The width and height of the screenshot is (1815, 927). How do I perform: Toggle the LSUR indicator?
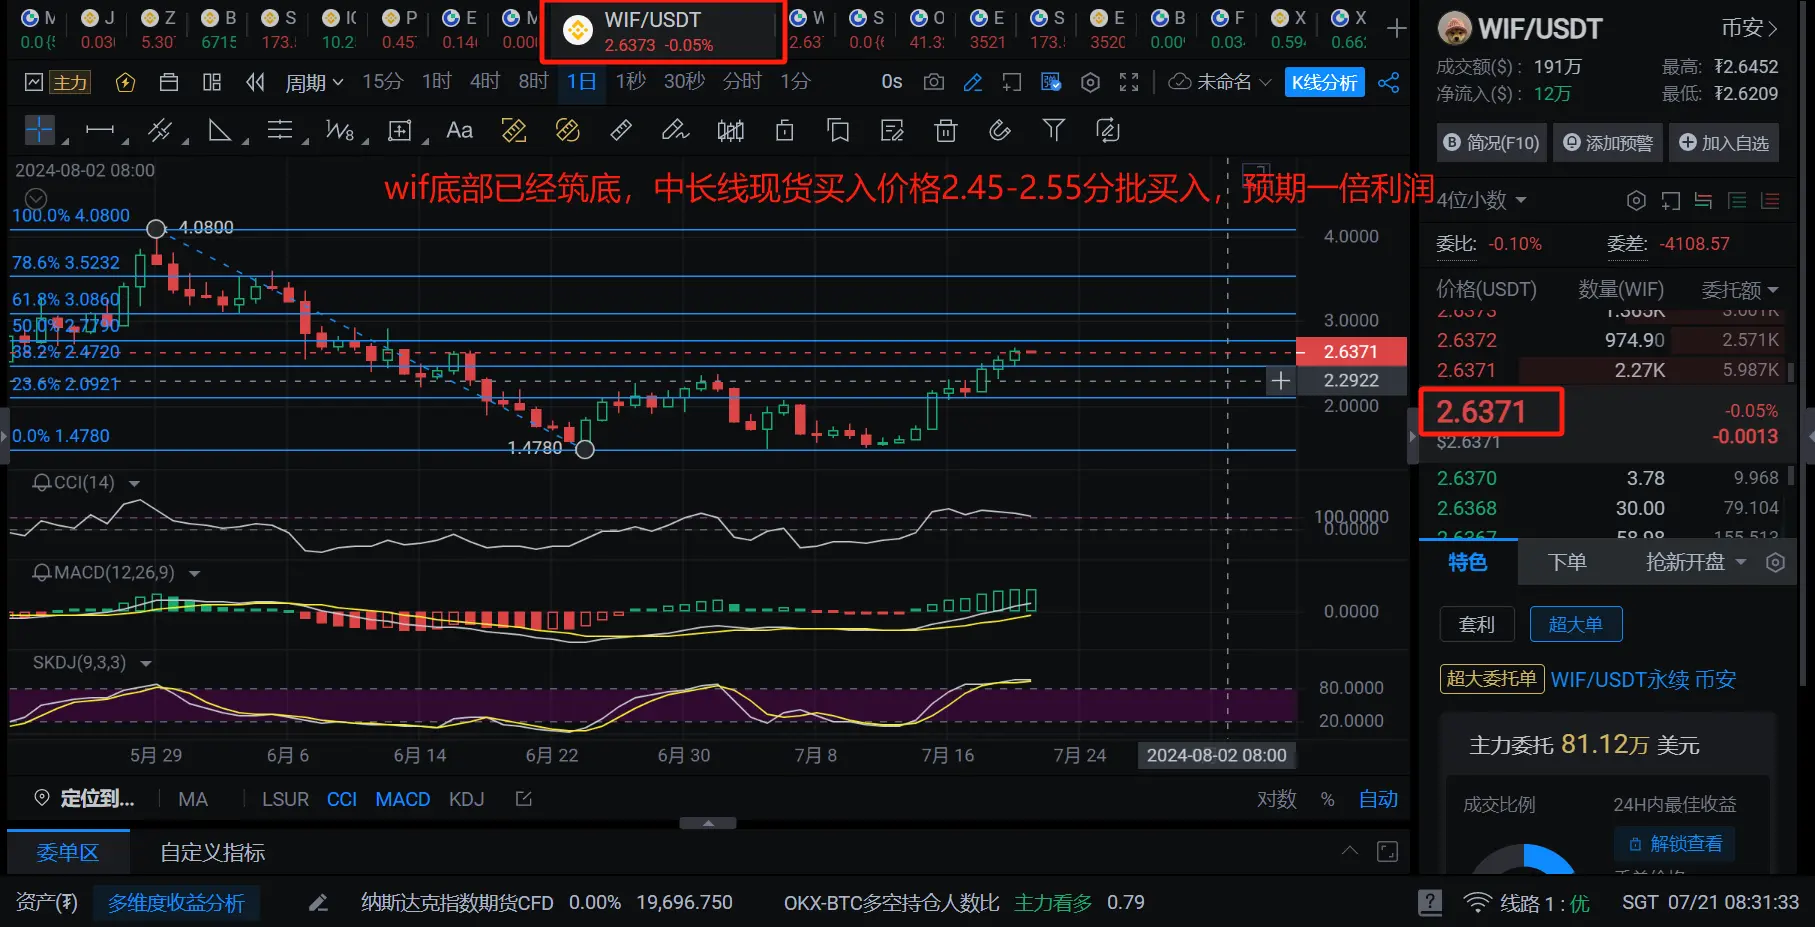click(x=285, y=799)
